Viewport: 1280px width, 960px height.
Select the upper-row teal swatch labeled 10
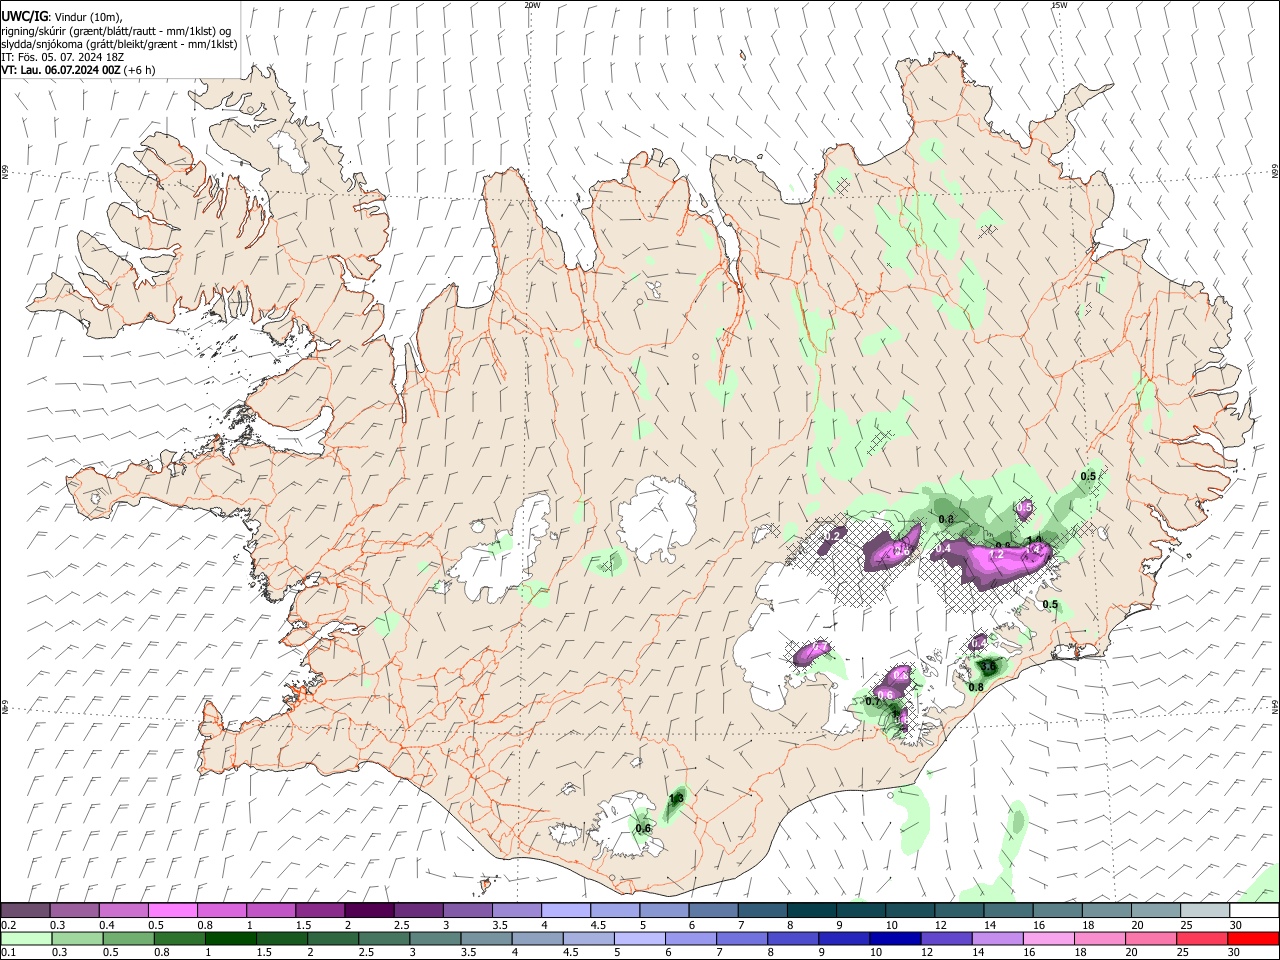pos(910,910)
